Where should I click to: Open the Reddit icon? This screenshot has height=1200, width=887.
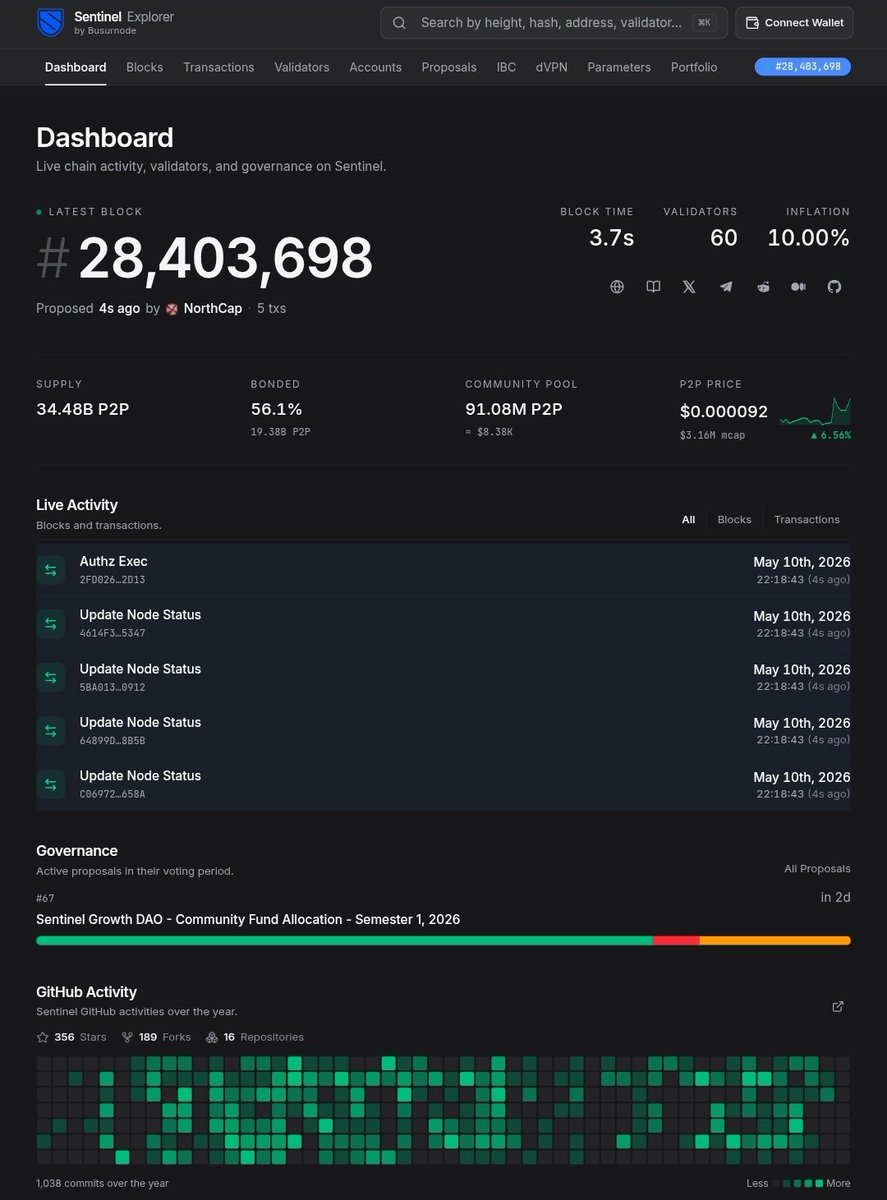pos(763,287)
